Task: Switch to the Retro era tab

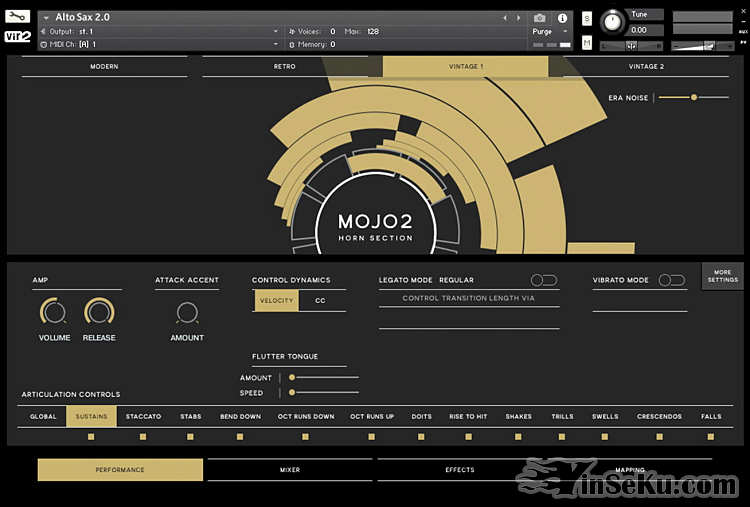Action: click(x=285, y=67)
